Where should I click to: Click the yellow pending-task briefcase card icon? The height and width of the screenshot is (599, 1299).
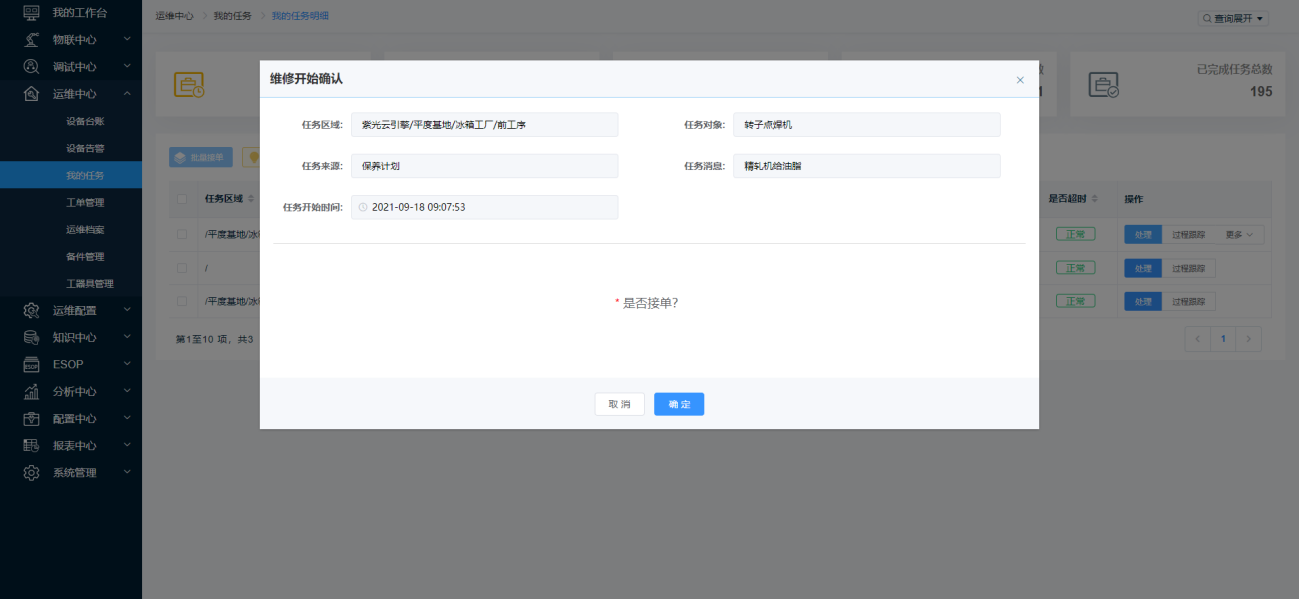pyautogui.click(x=189, y=85)
